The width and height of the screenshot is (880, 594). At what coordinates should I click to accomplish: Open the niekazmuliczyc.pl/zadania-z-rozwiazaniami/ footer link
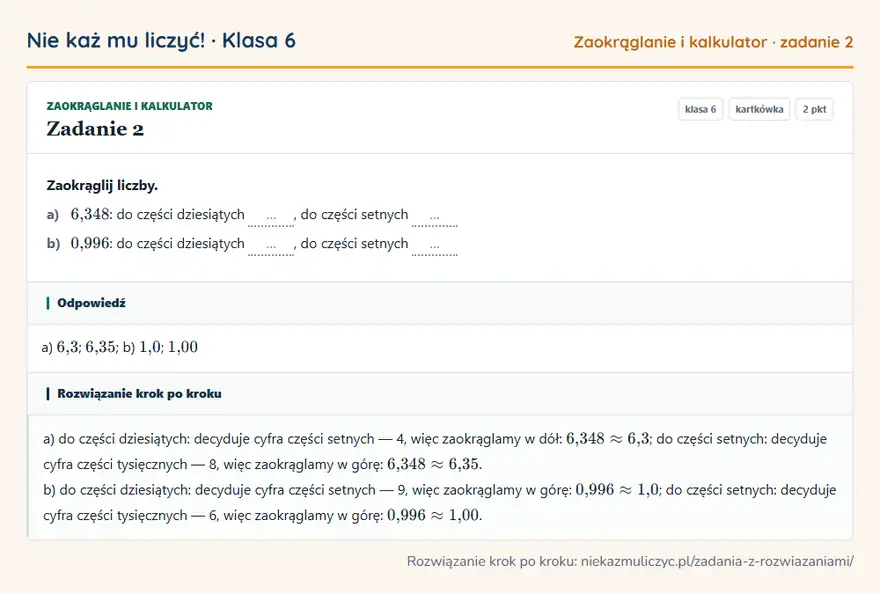(717, 561)
